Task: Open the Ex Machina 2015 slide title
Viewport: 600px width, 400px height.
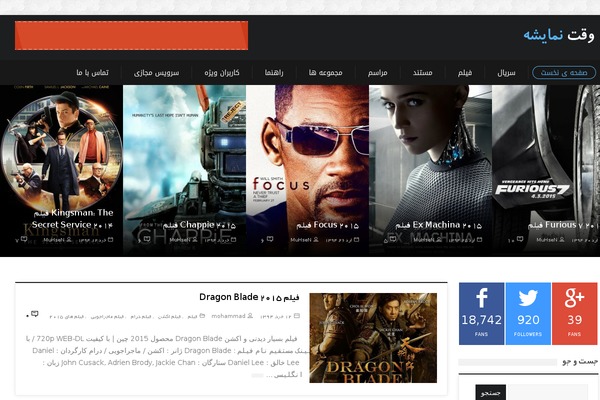Action: tap(439, 225)
